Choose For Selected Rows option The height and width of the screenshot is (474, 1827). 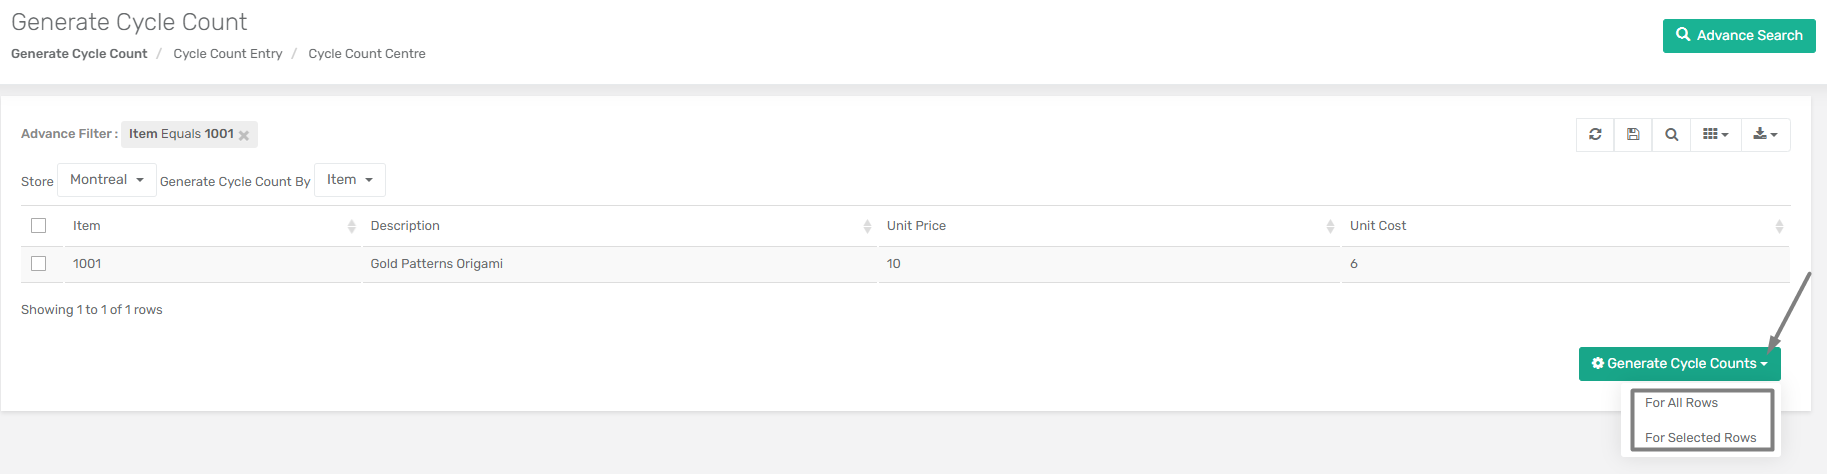(1701, 438)
